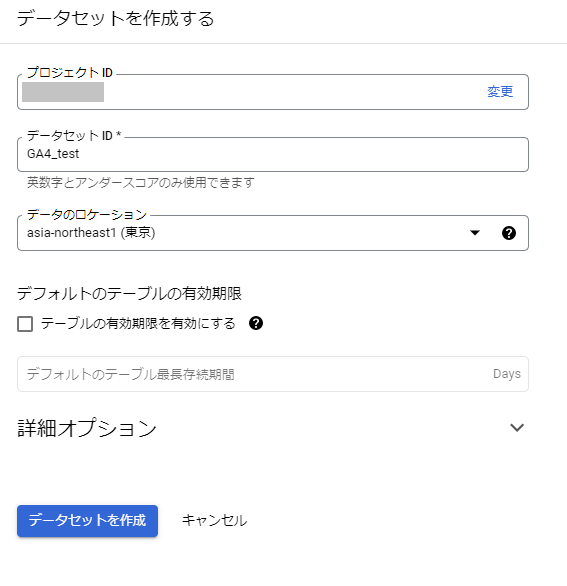Open the asia-northeast1 (東京) location dropdown

coord(273,233)
